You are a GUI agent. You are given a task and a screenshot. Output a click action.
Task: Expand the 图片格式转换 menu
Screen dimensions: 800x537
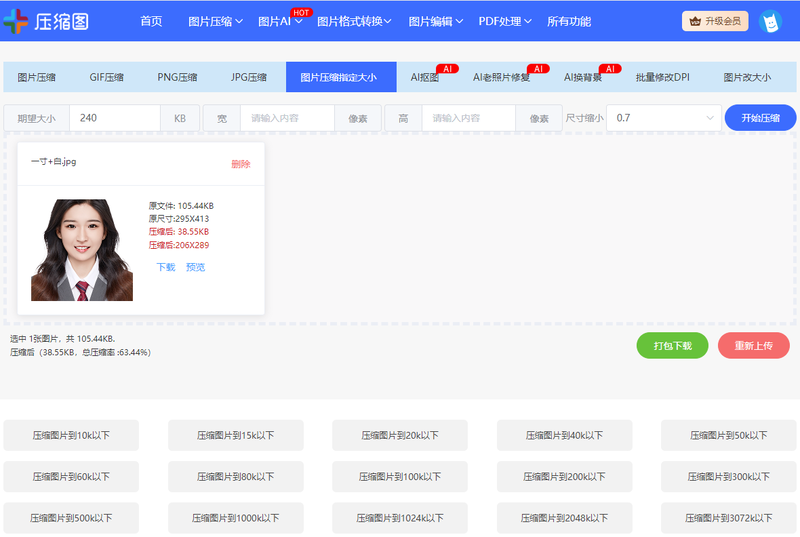pos(354,21)
